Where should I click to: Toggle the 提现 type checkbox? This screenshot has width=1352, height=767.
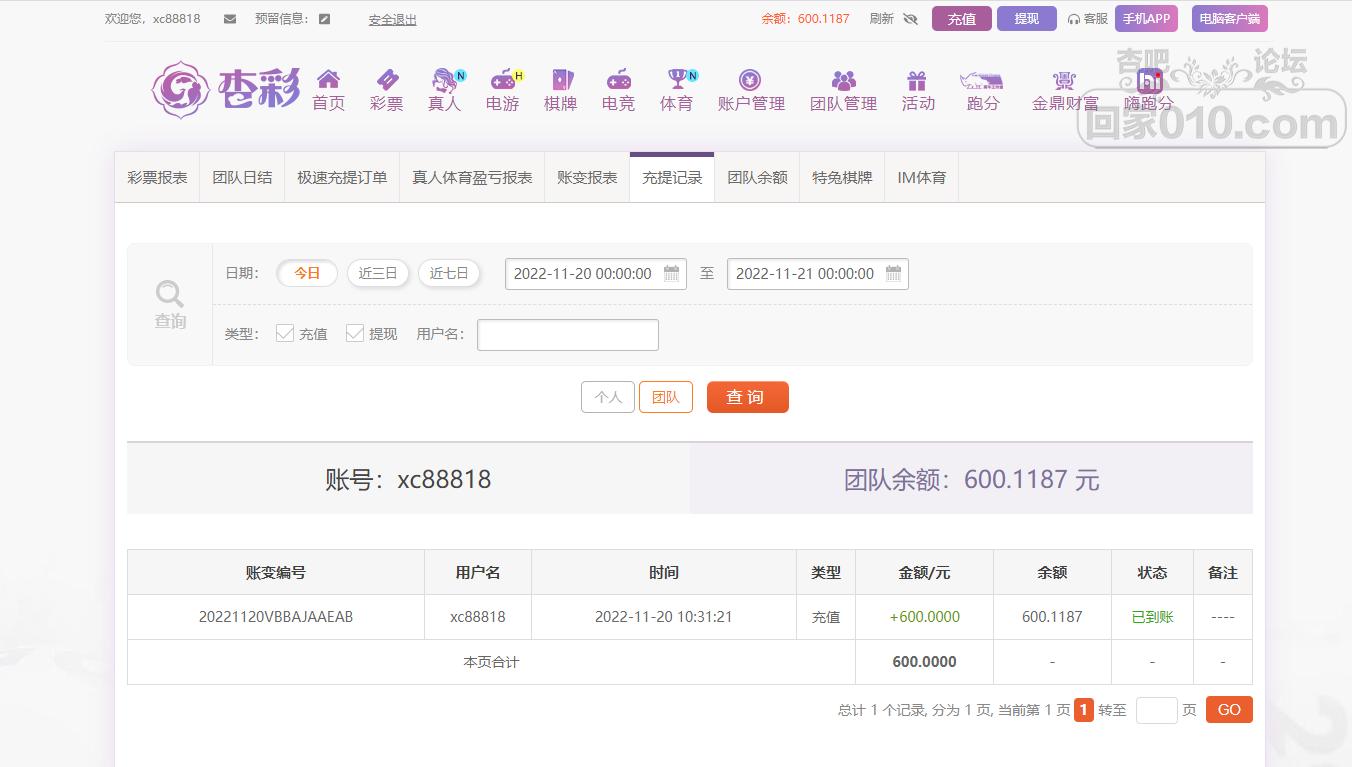(x=355, y=334)
